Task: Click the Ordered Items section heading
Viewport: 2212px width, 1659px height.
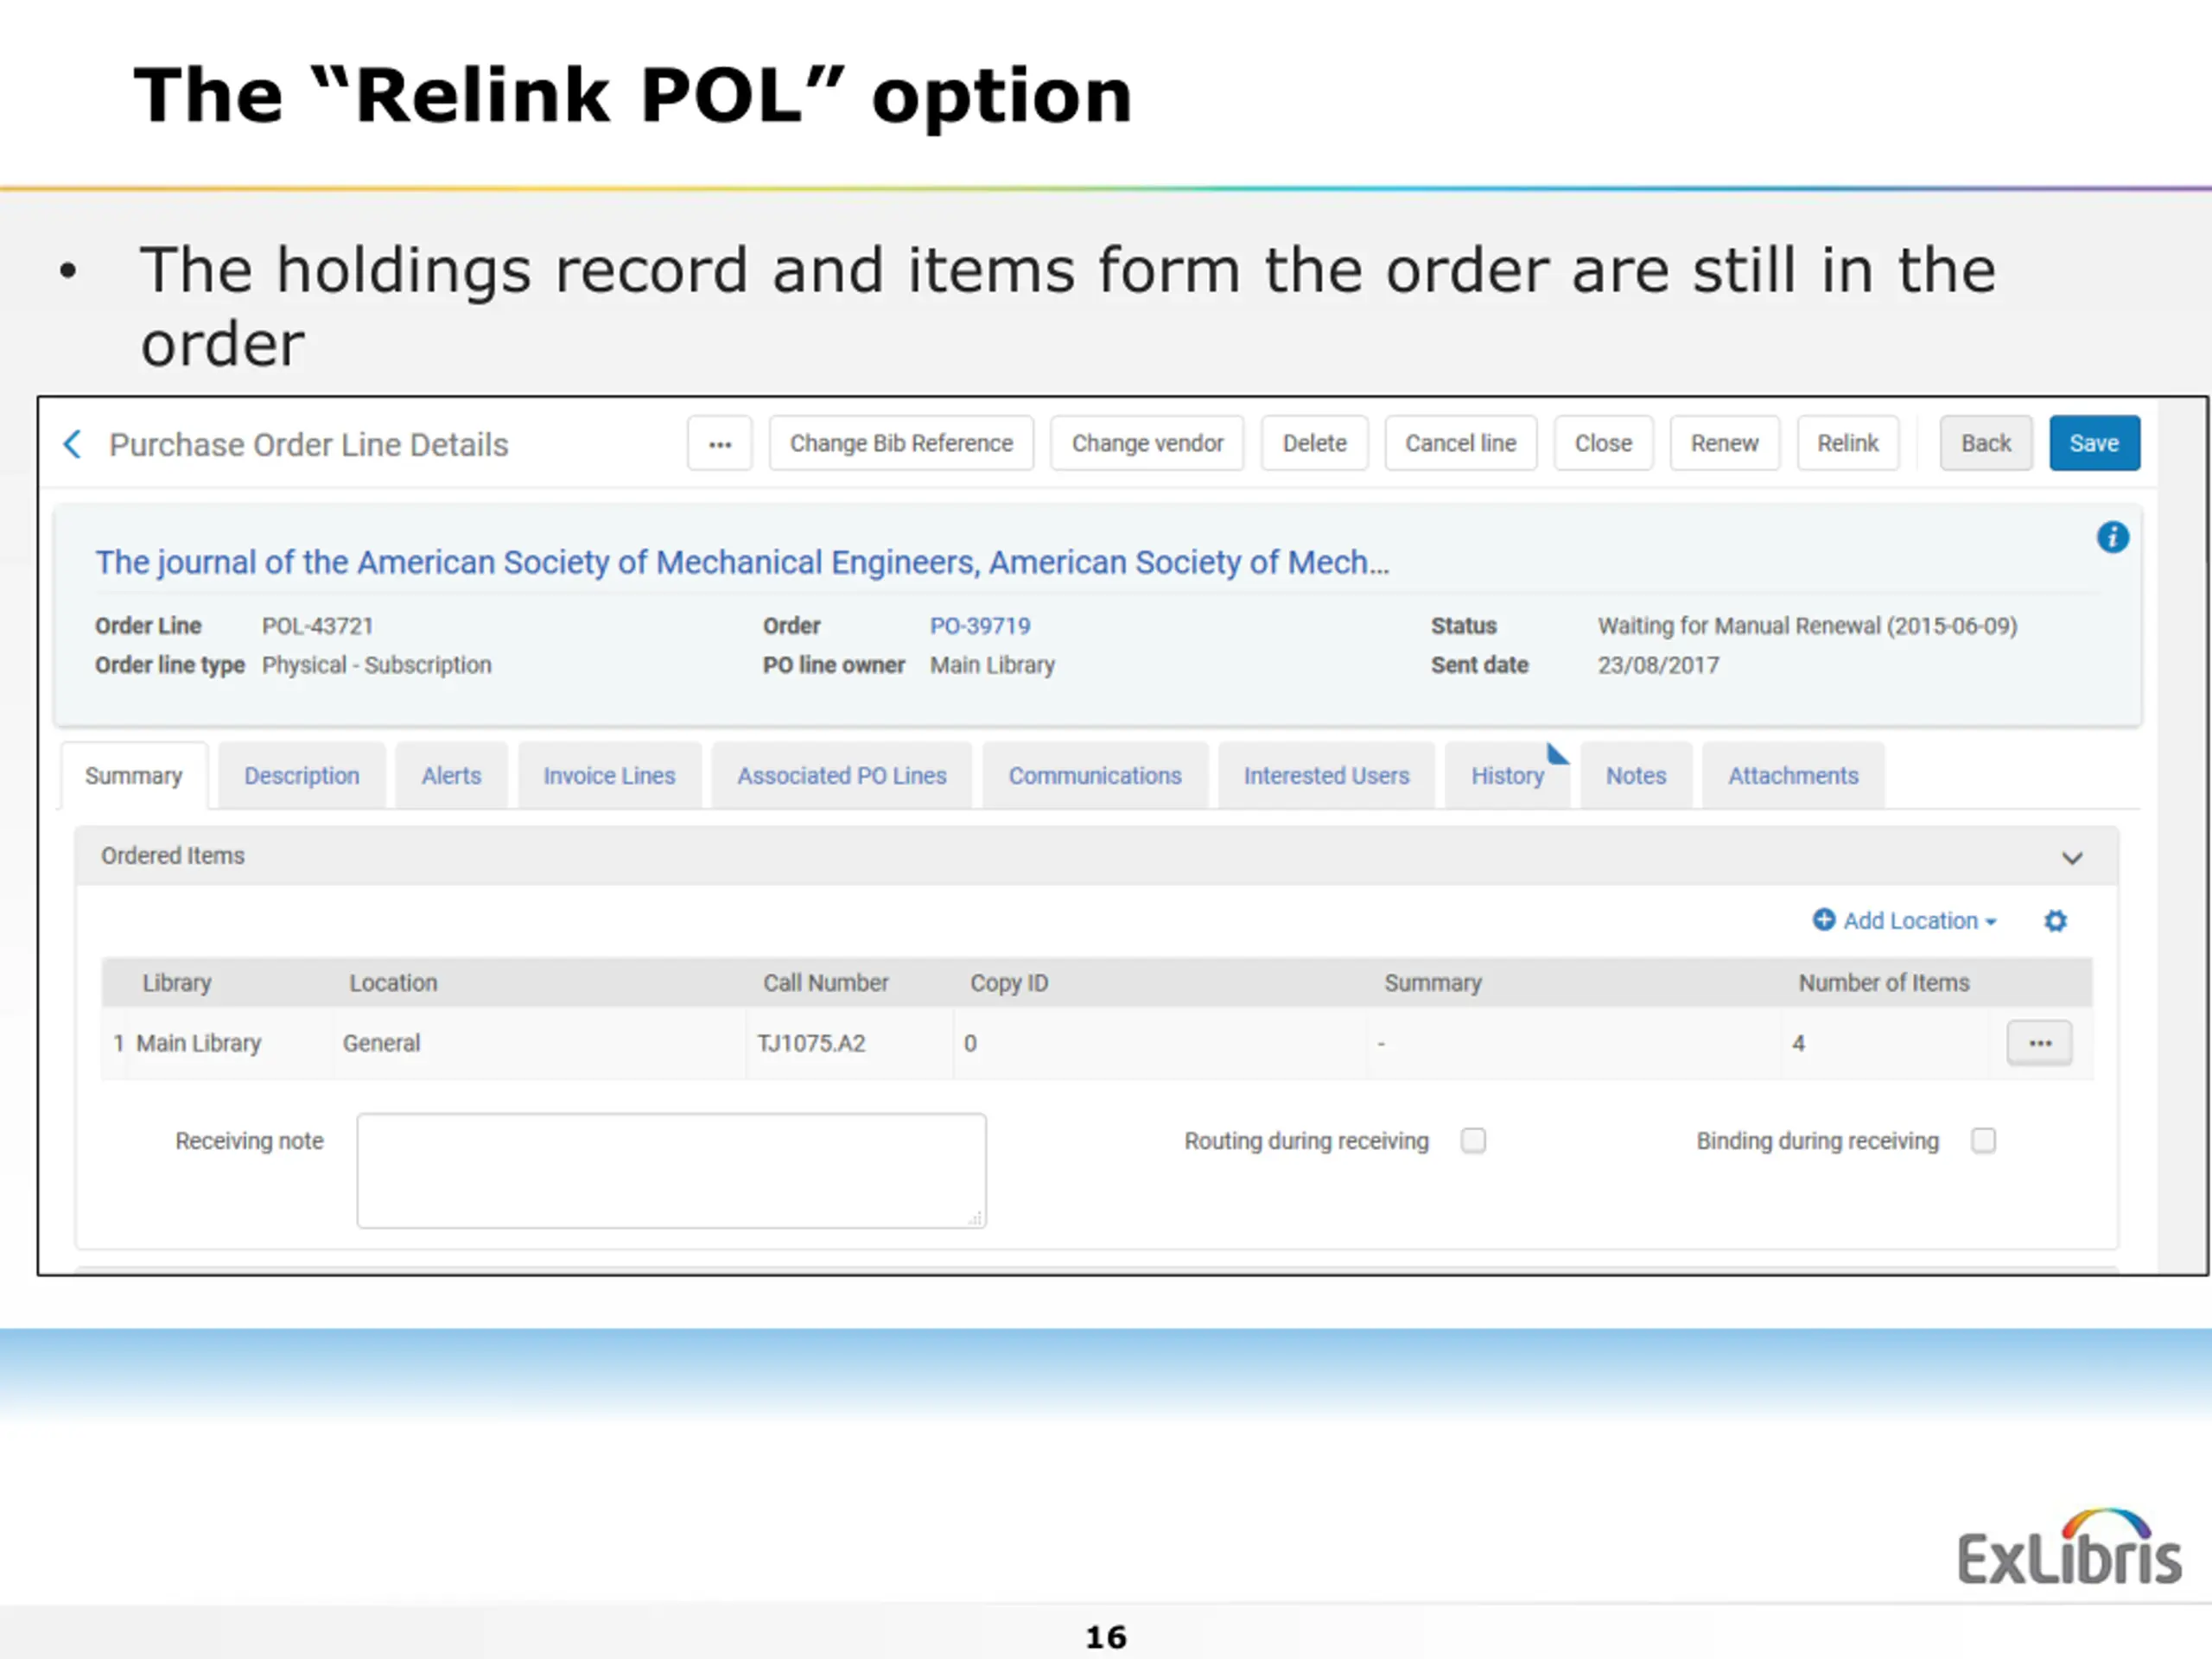Action: tap(173, 856)
